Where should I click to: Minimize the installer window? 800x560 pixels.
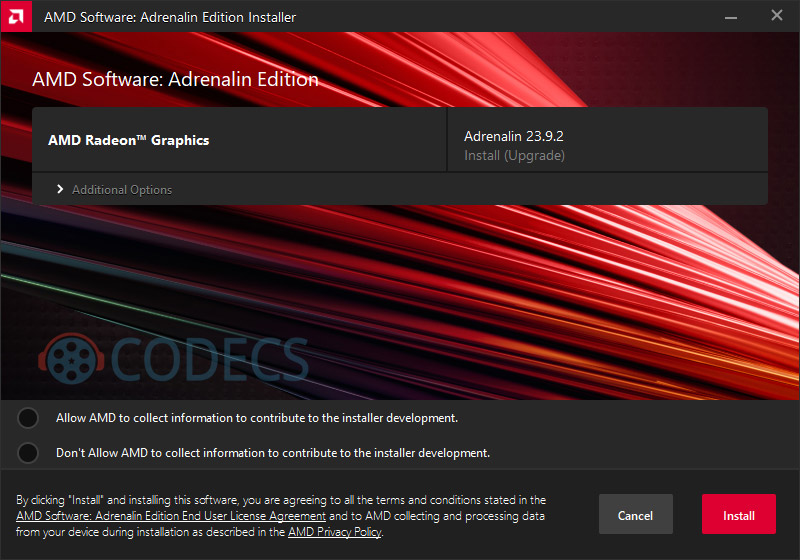tap(731, 17)
